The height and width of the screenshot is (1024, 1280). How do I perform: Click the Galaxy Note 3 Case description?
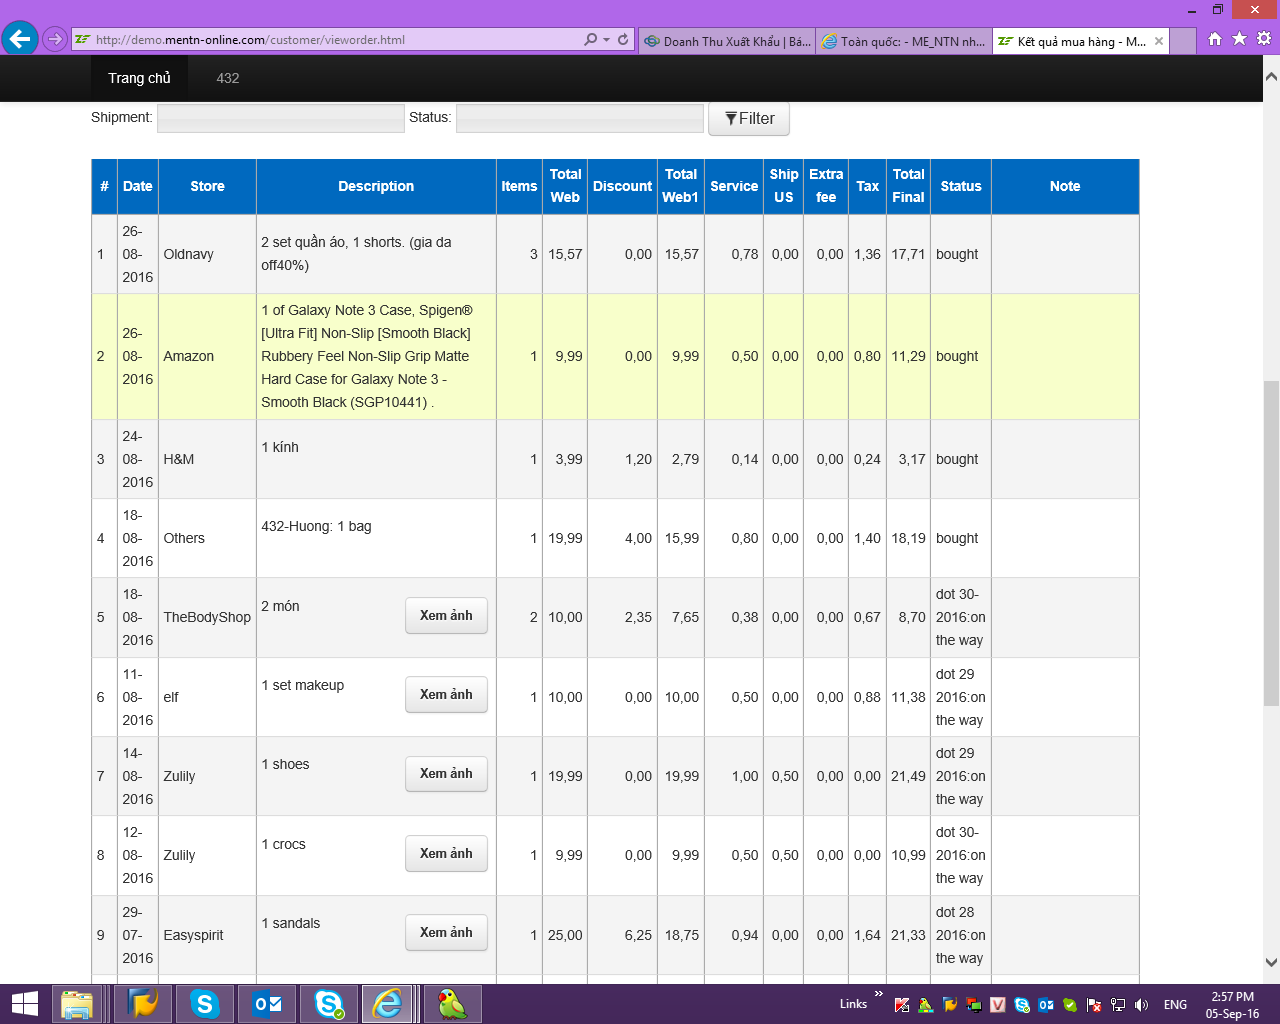(x=367, y=356)
